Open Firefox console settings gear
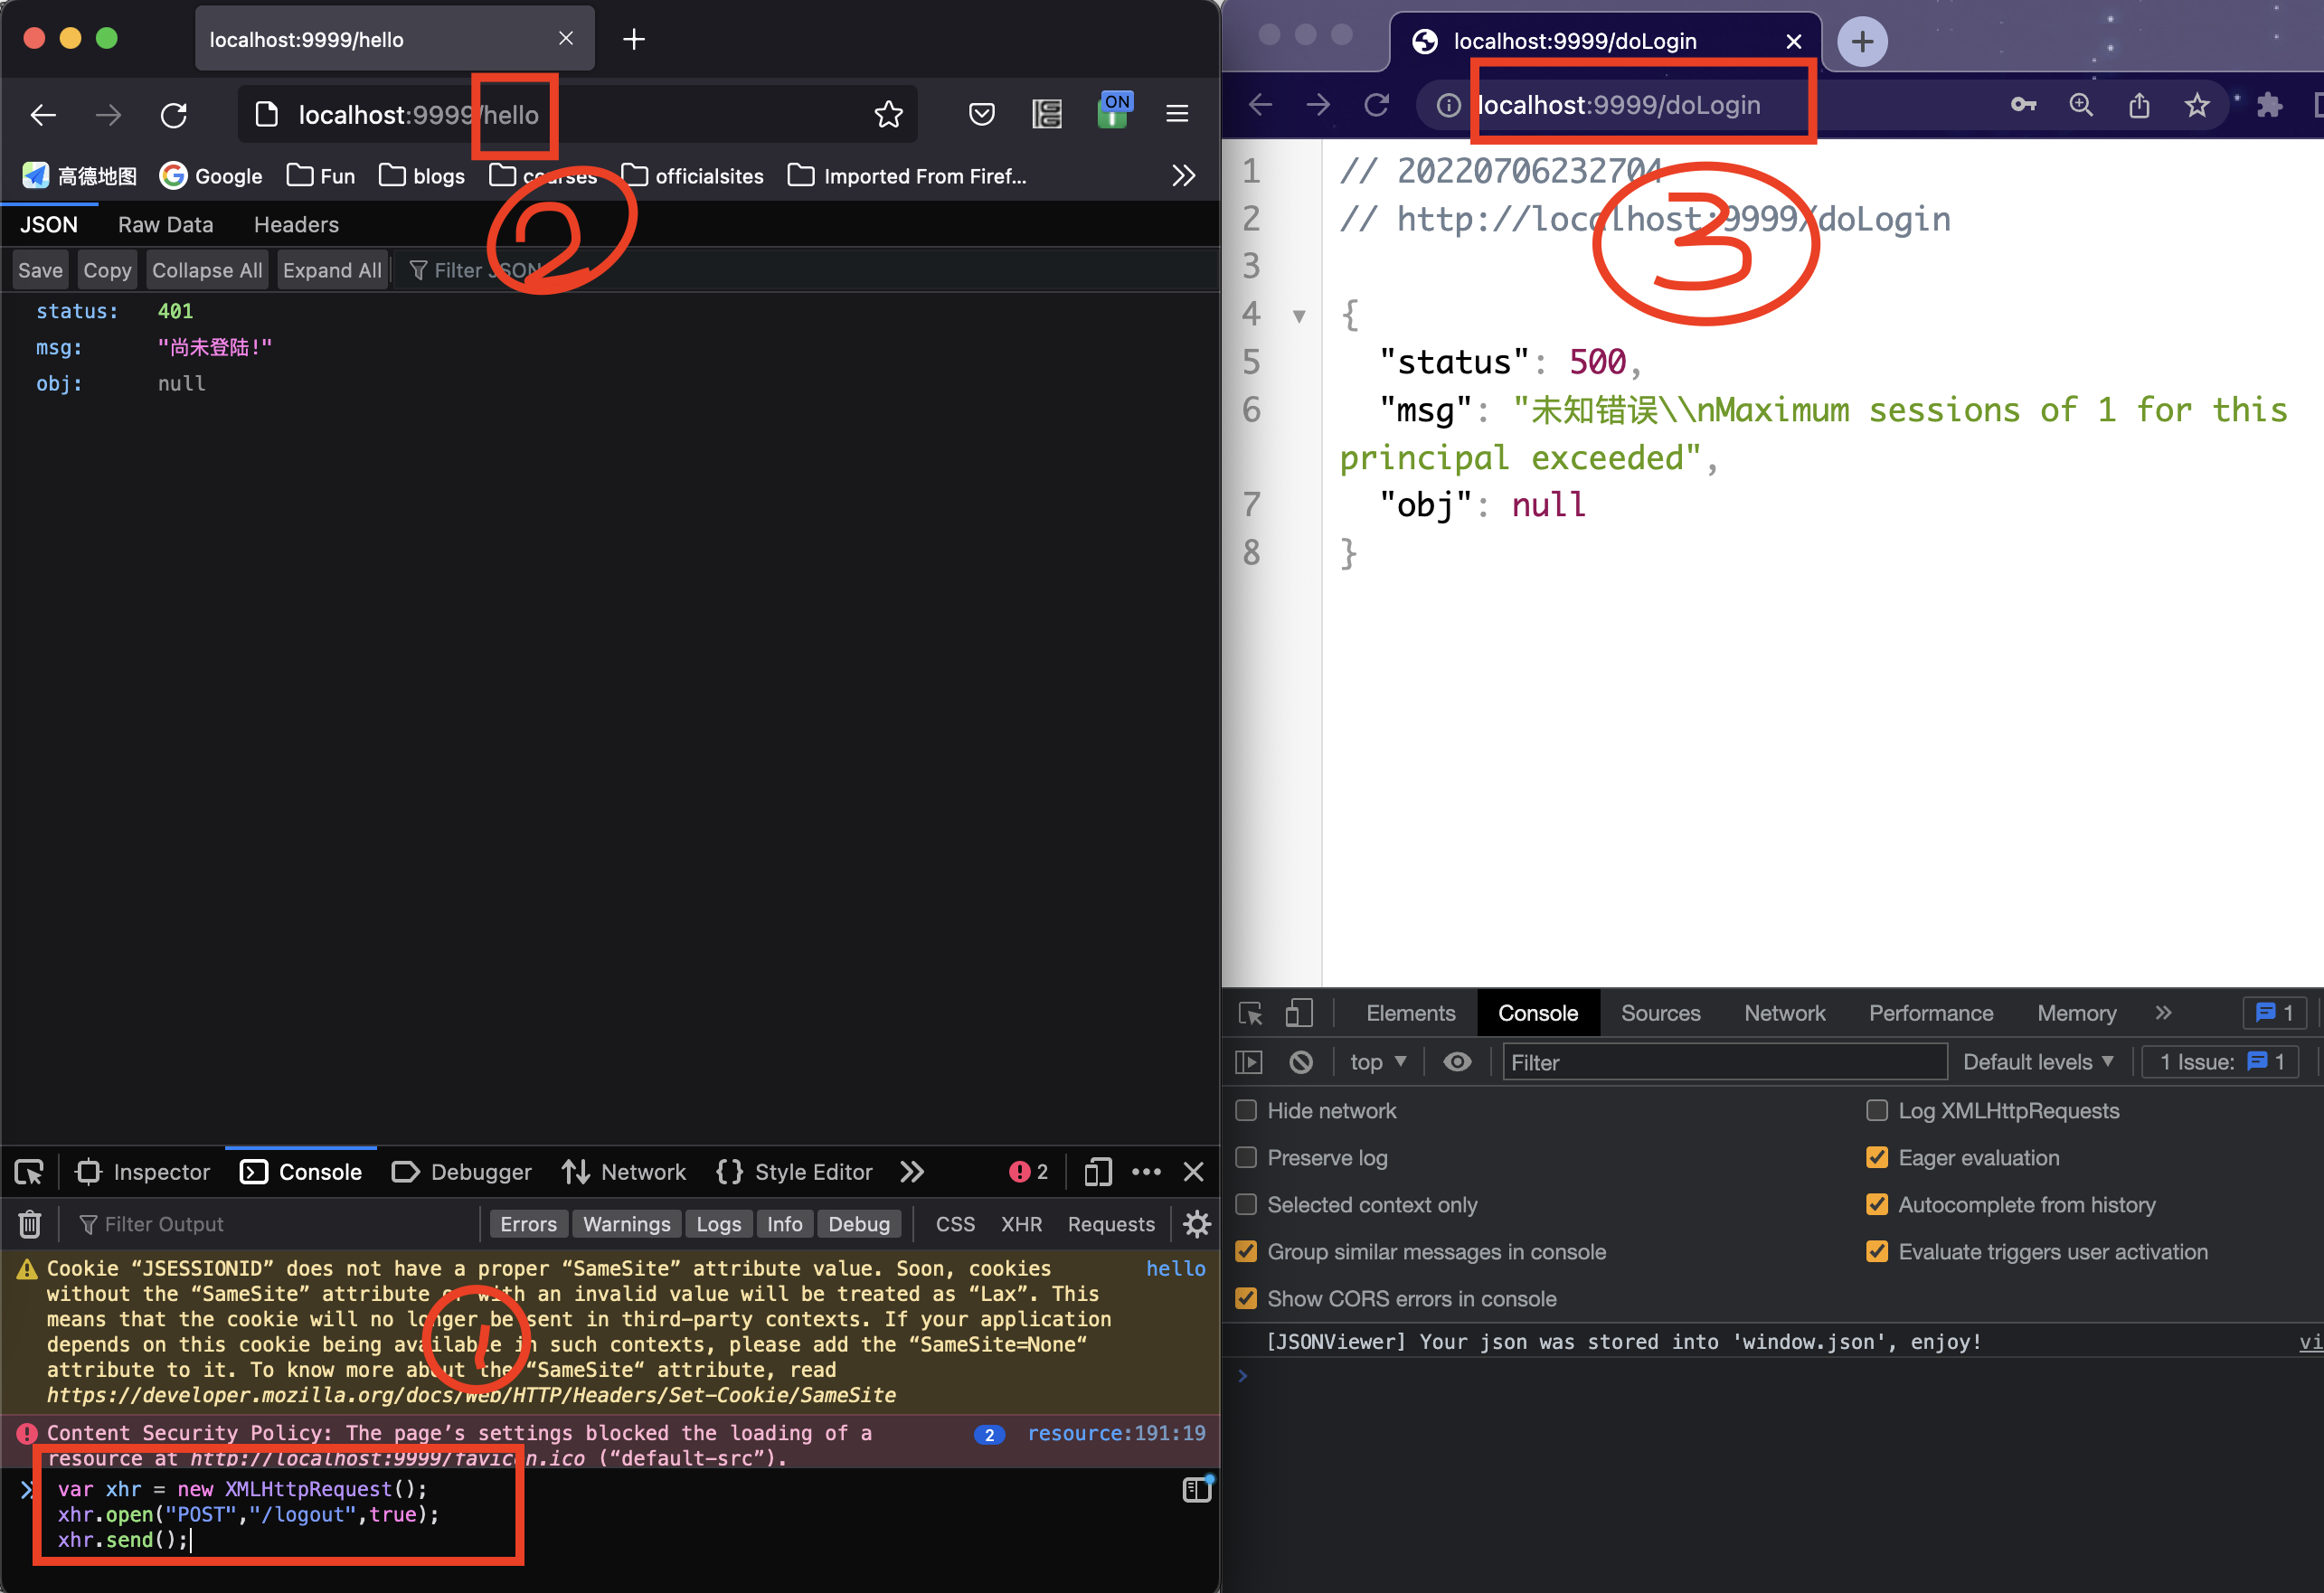This screenshot has width=2324, height=1593. coord(1197,1224)
